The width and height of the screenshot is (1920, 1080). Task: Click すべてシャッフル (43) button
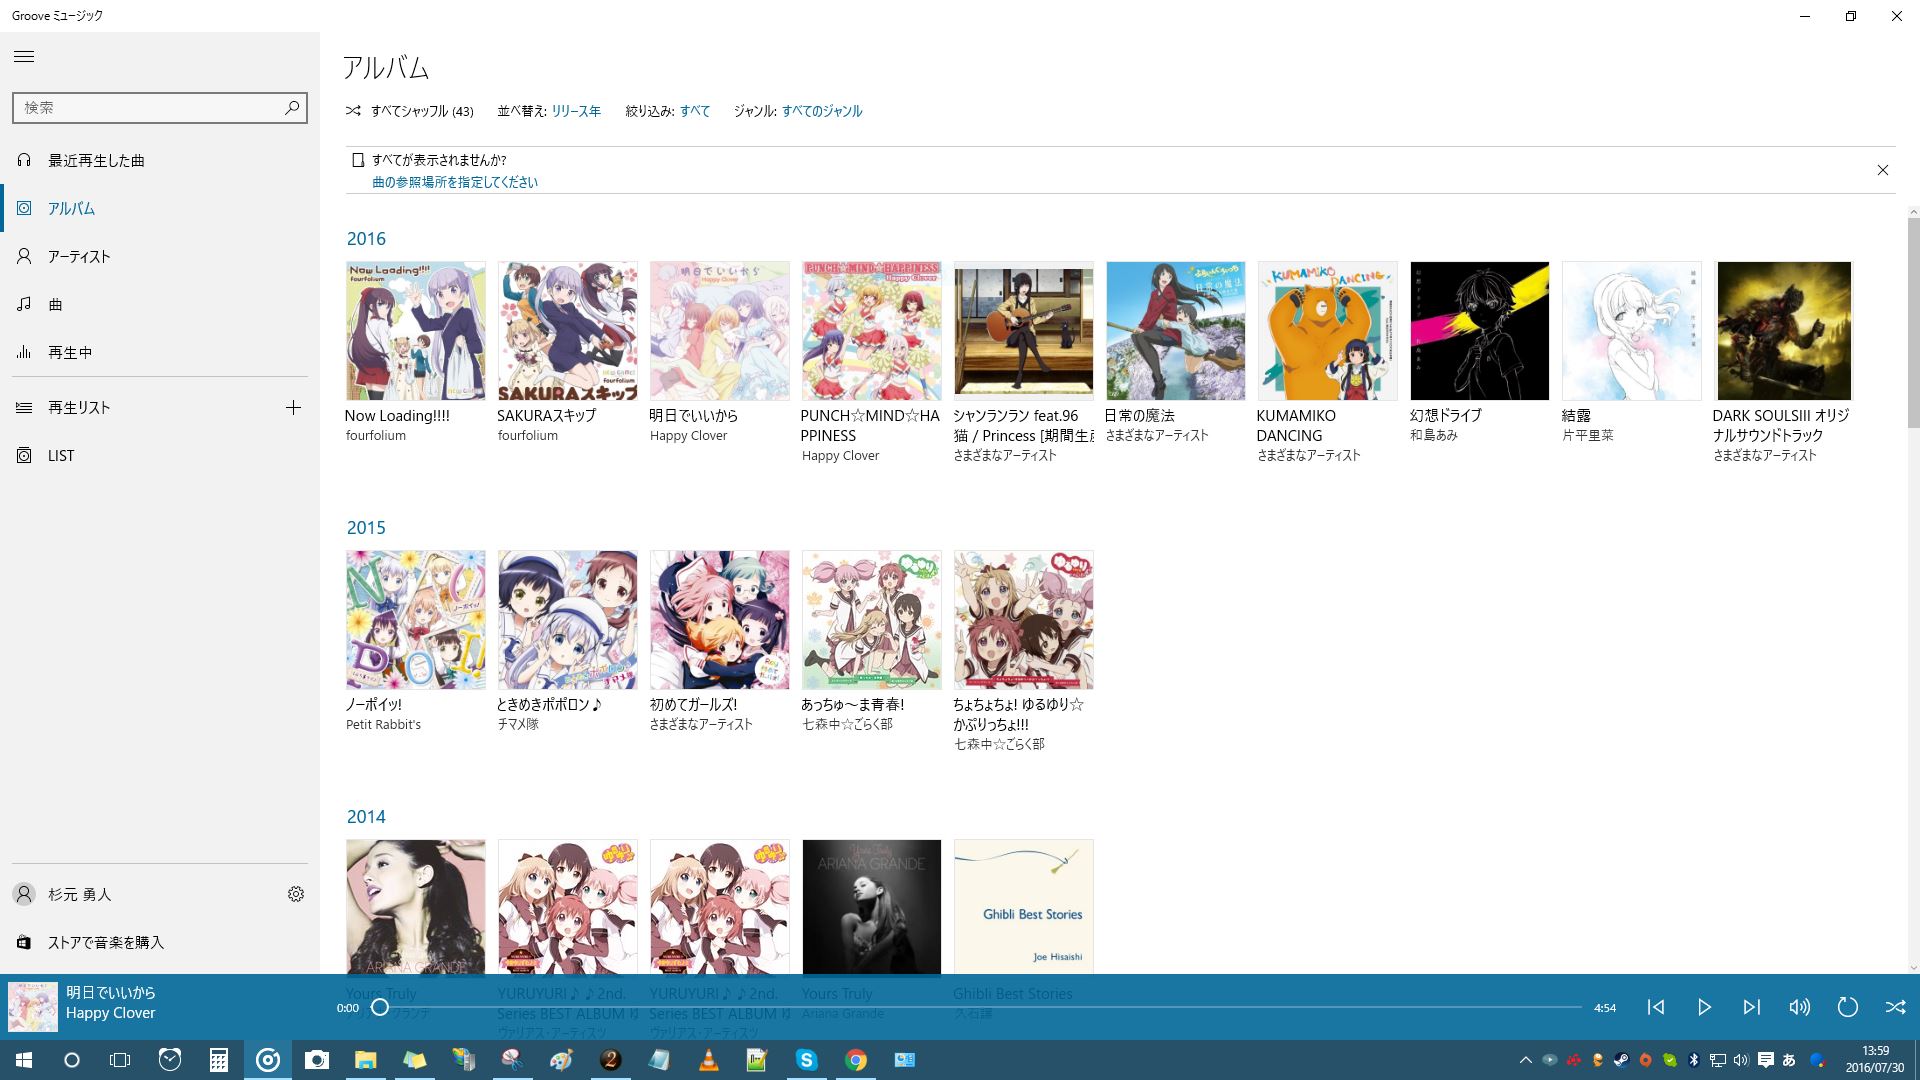(410, 111)
